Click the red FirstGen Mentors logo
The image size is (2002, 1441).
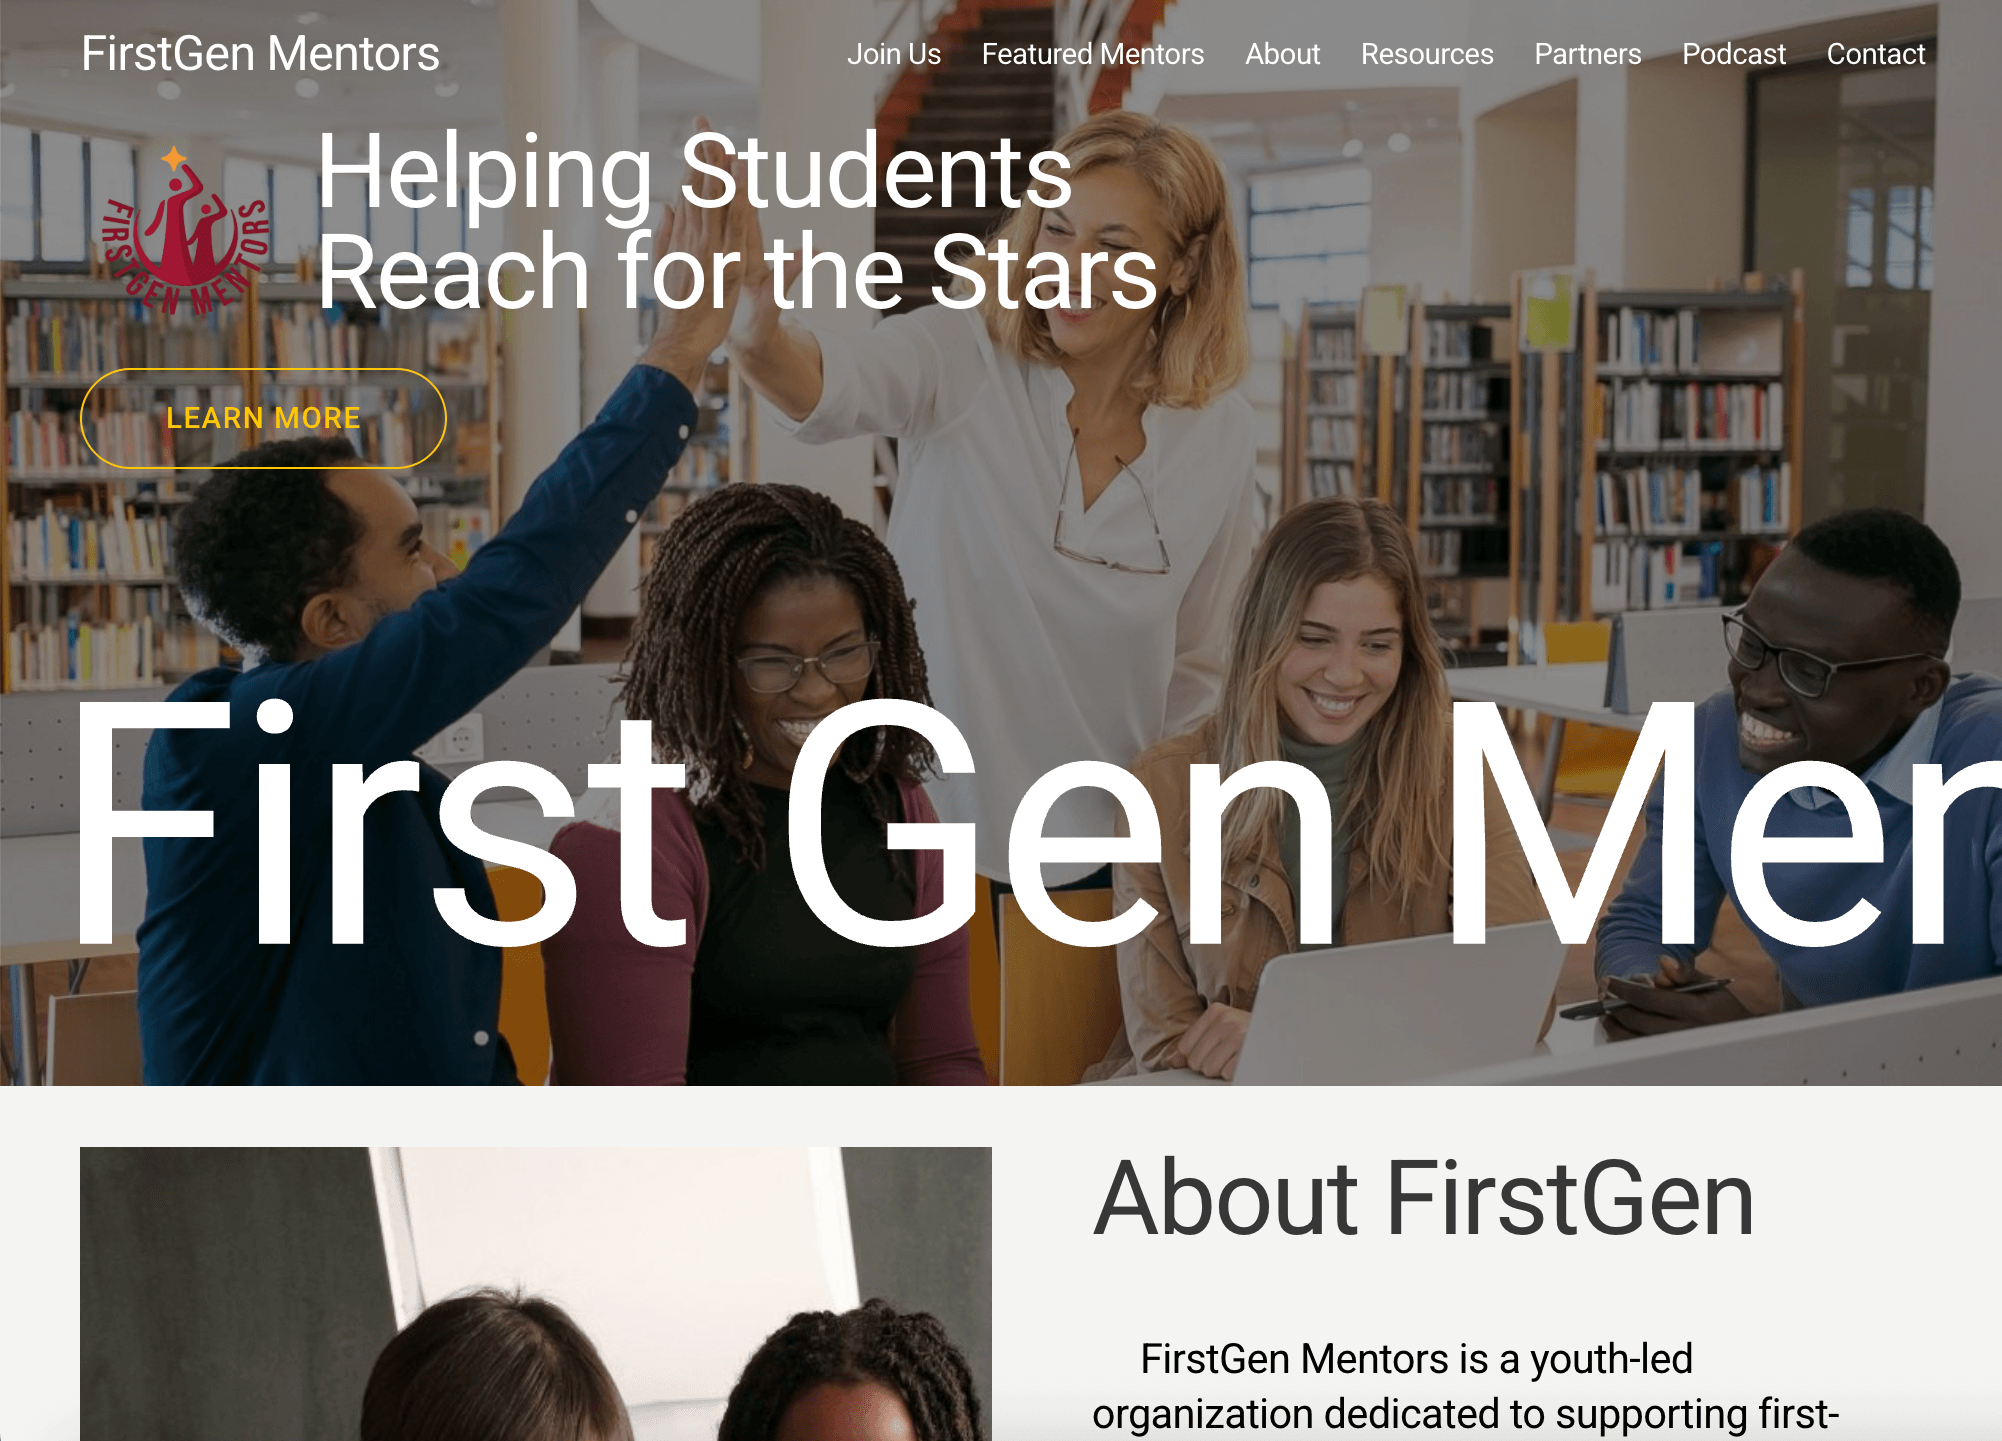coord(185,231)
